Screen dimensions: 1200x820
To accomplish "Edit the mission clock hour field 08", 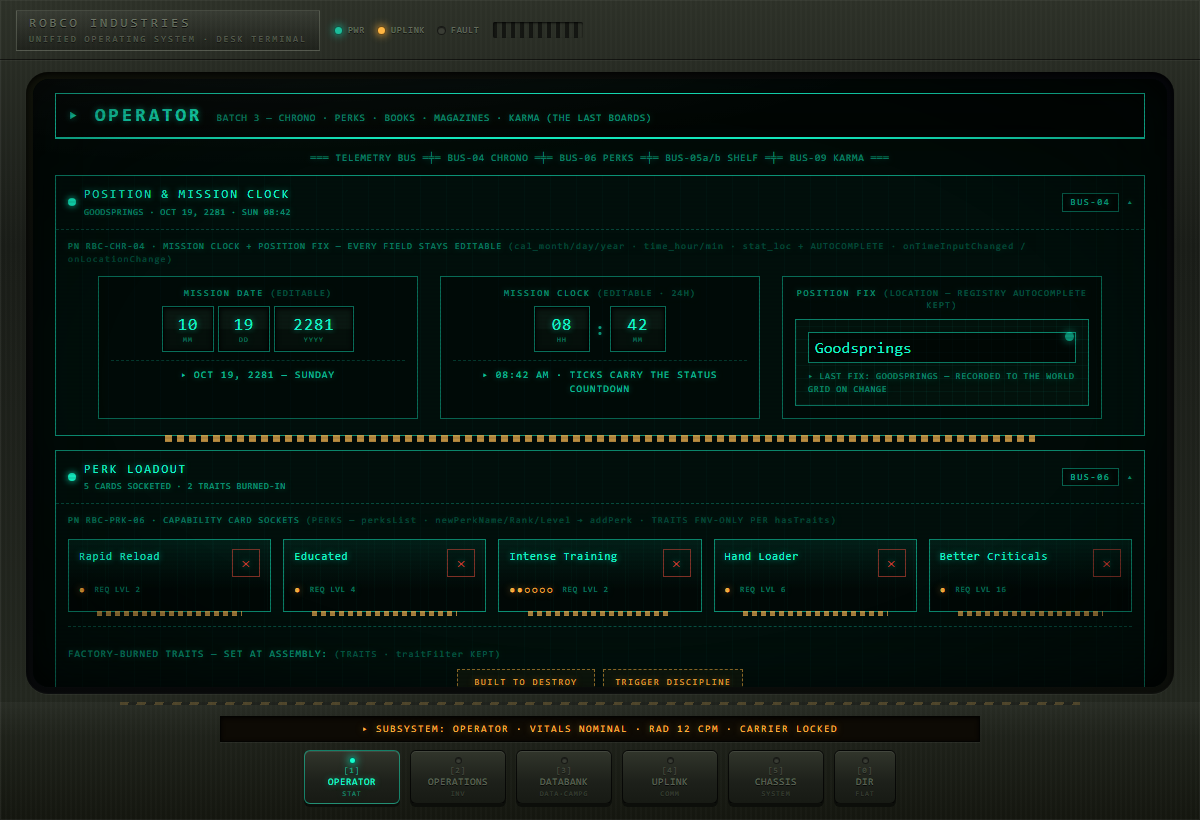I will (562, 329).
